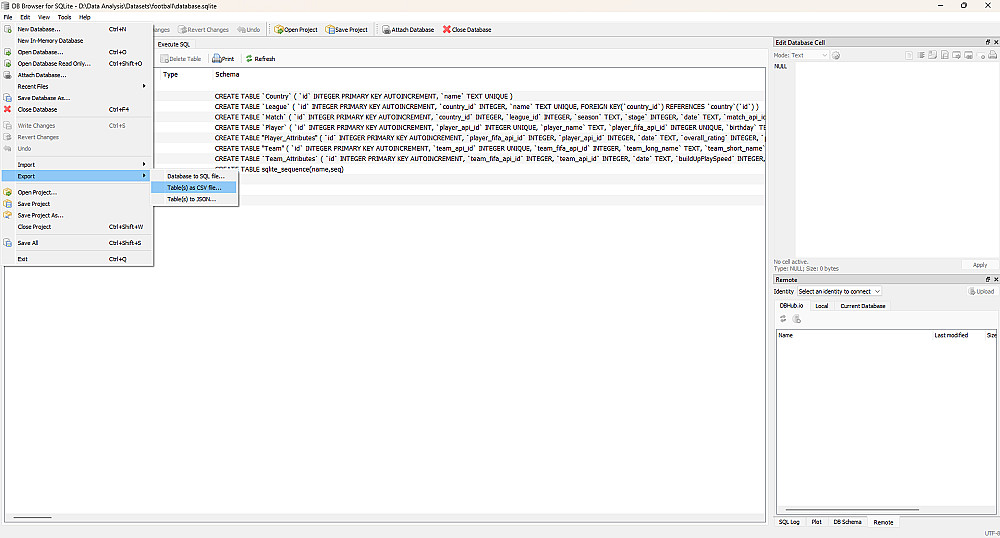Open the Mode Text dropdown in cell editor
Screen dimensions: 1000x538
(x=809, y=55)
